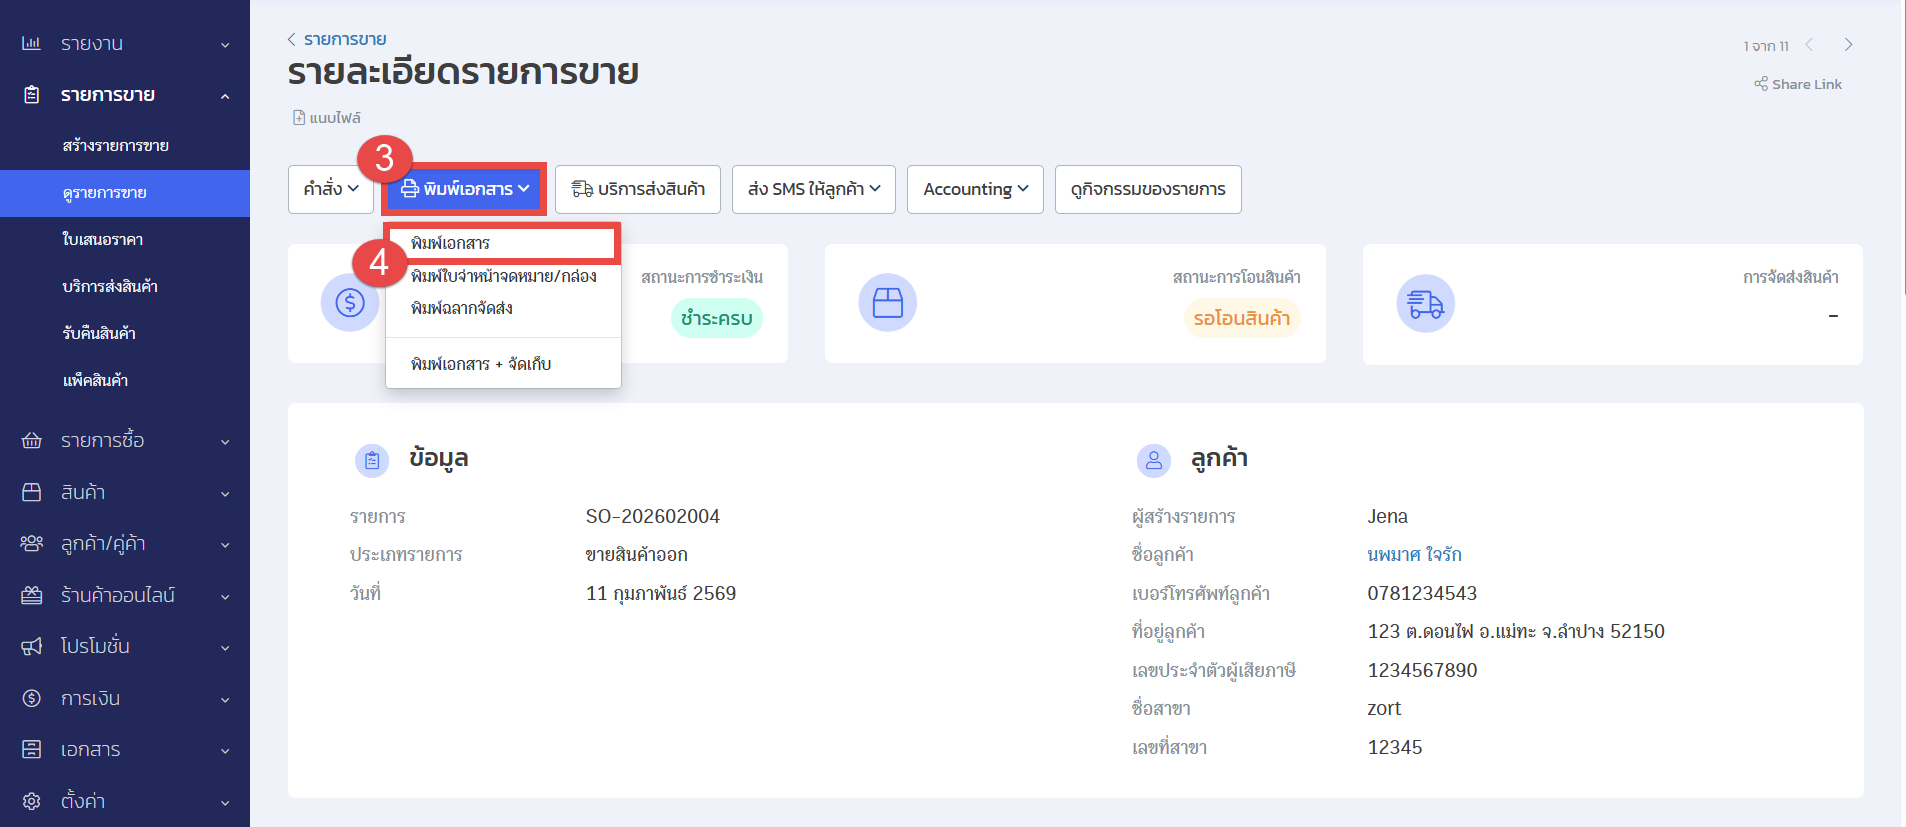Choose พิมพ์ฉลากจัดส่ง menu option
Image resolution: width=1906 pixels, height=827 pixels.
pyautogui.click(x=462, y=308)
